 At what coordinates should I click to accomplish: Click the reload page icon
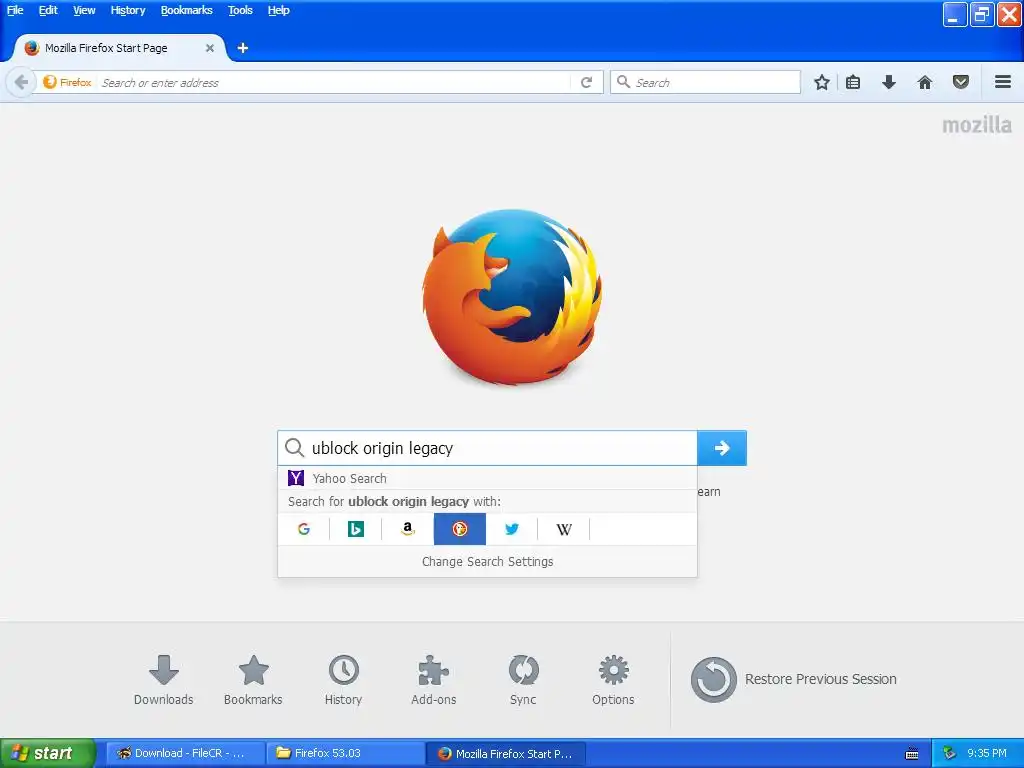coord(586,82)
